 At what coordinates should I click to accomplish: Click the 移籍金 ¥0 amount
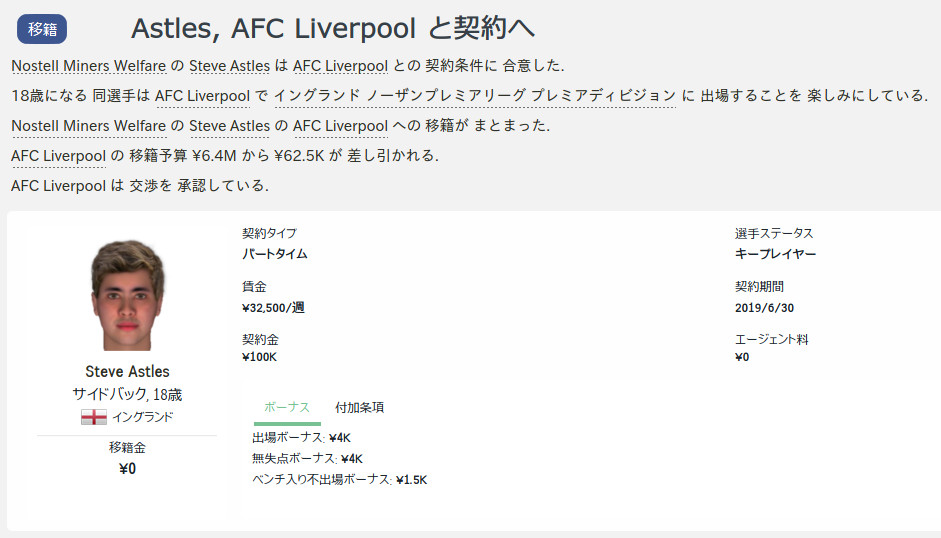(x=127, y=468)
